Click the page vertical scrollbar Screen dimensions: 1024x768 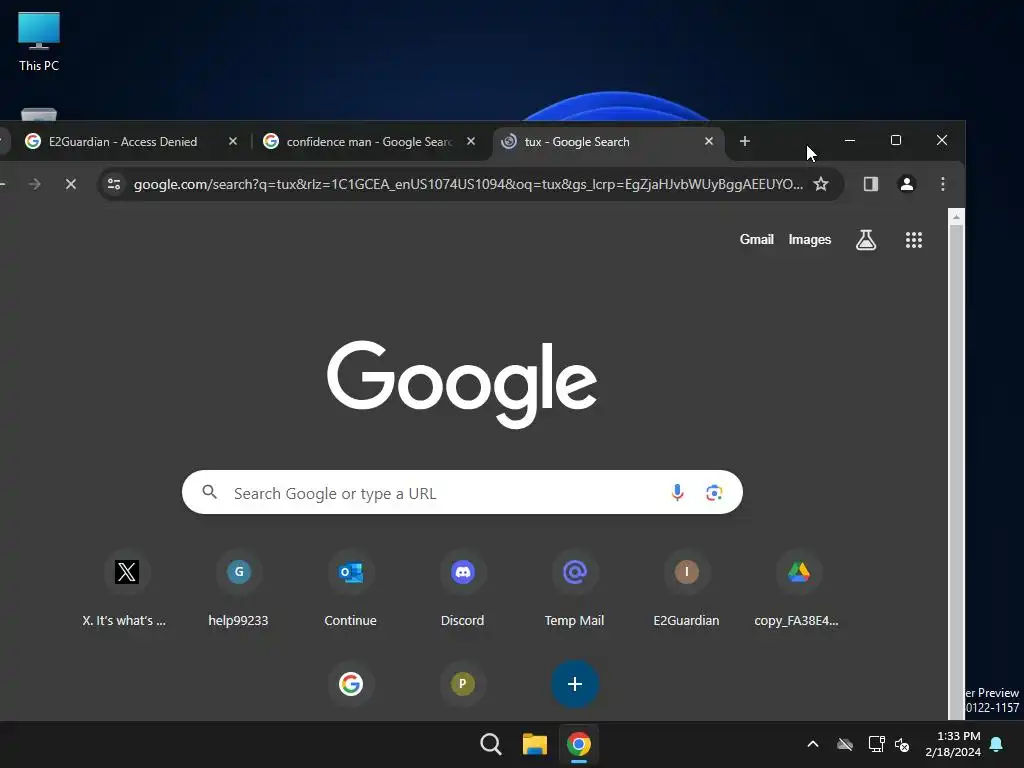coord(956,470)
